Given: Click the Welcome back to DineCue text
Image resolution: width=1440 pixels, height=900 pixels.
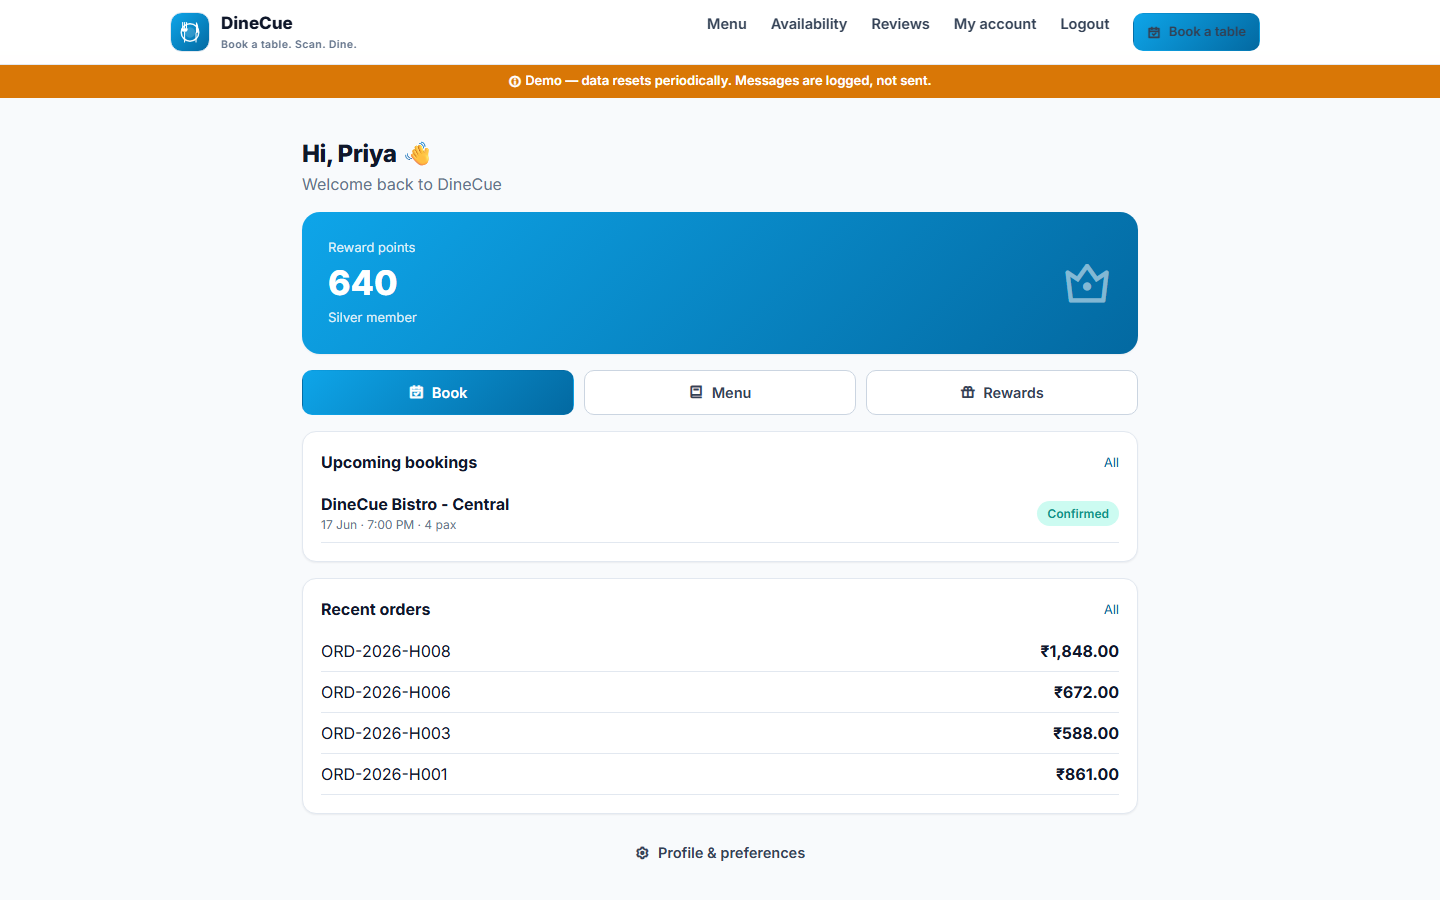Looking at the screenshot, I should pos(402,184).
